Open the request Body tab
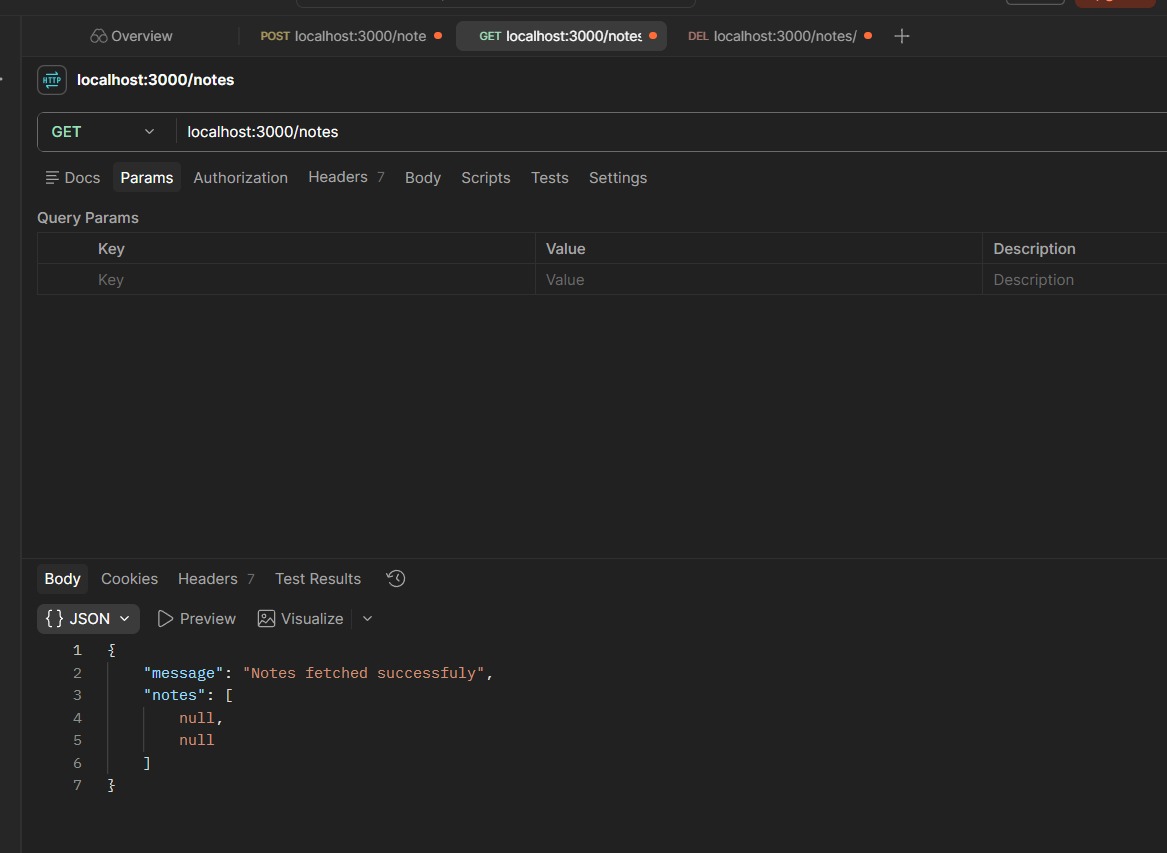1167x853 pixels. pos(423,178)
